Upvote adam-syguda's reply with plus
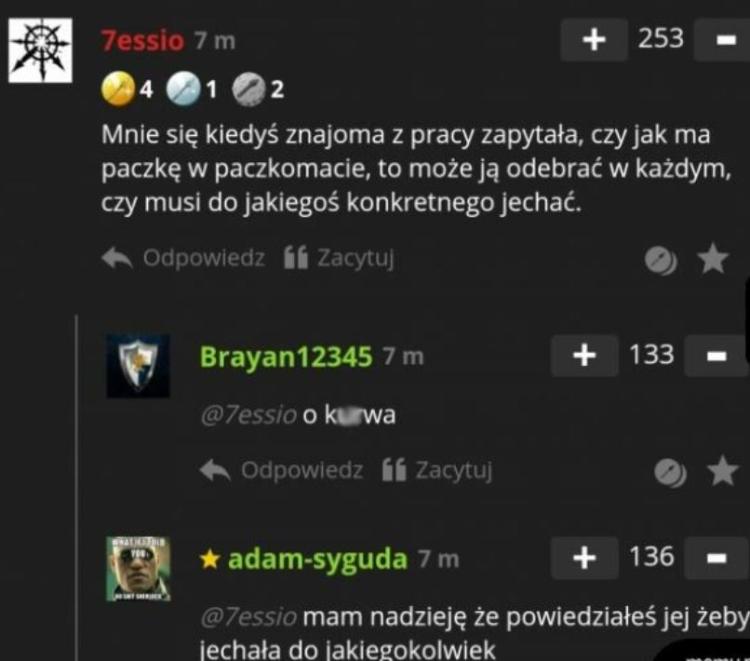This screenshot has width=750, height=661. pos(585,558)
